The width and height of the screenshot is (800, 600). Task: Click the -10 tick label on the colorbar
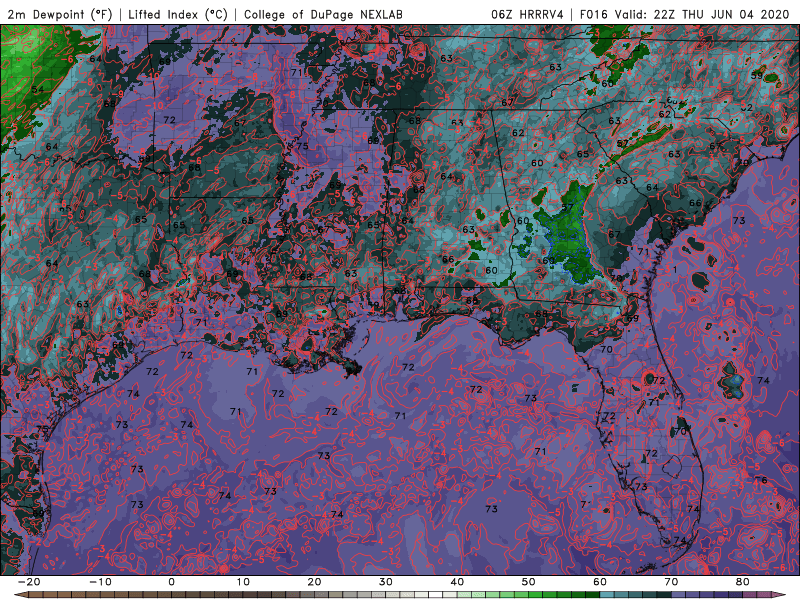tap(100, 582)
